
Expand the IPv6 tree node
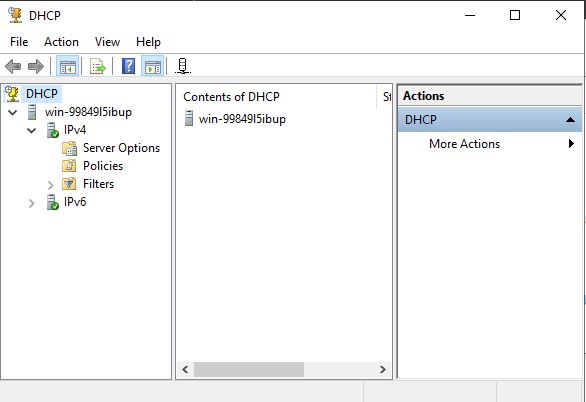point(32,203)
